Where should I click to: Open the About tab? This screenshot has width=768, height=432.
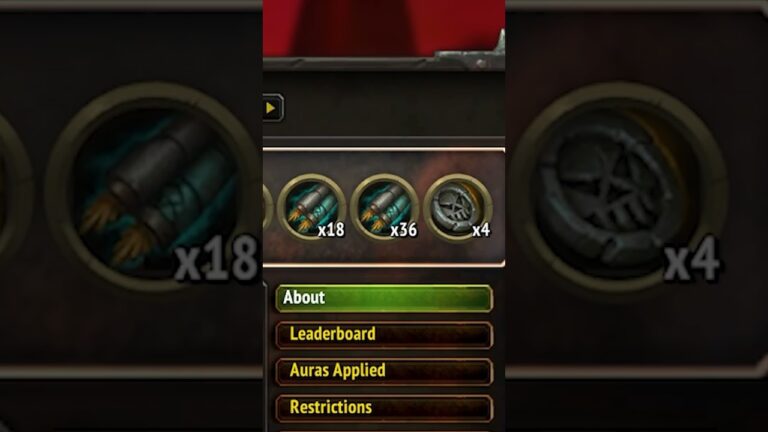pyautogui.click(x=384, y=298)
